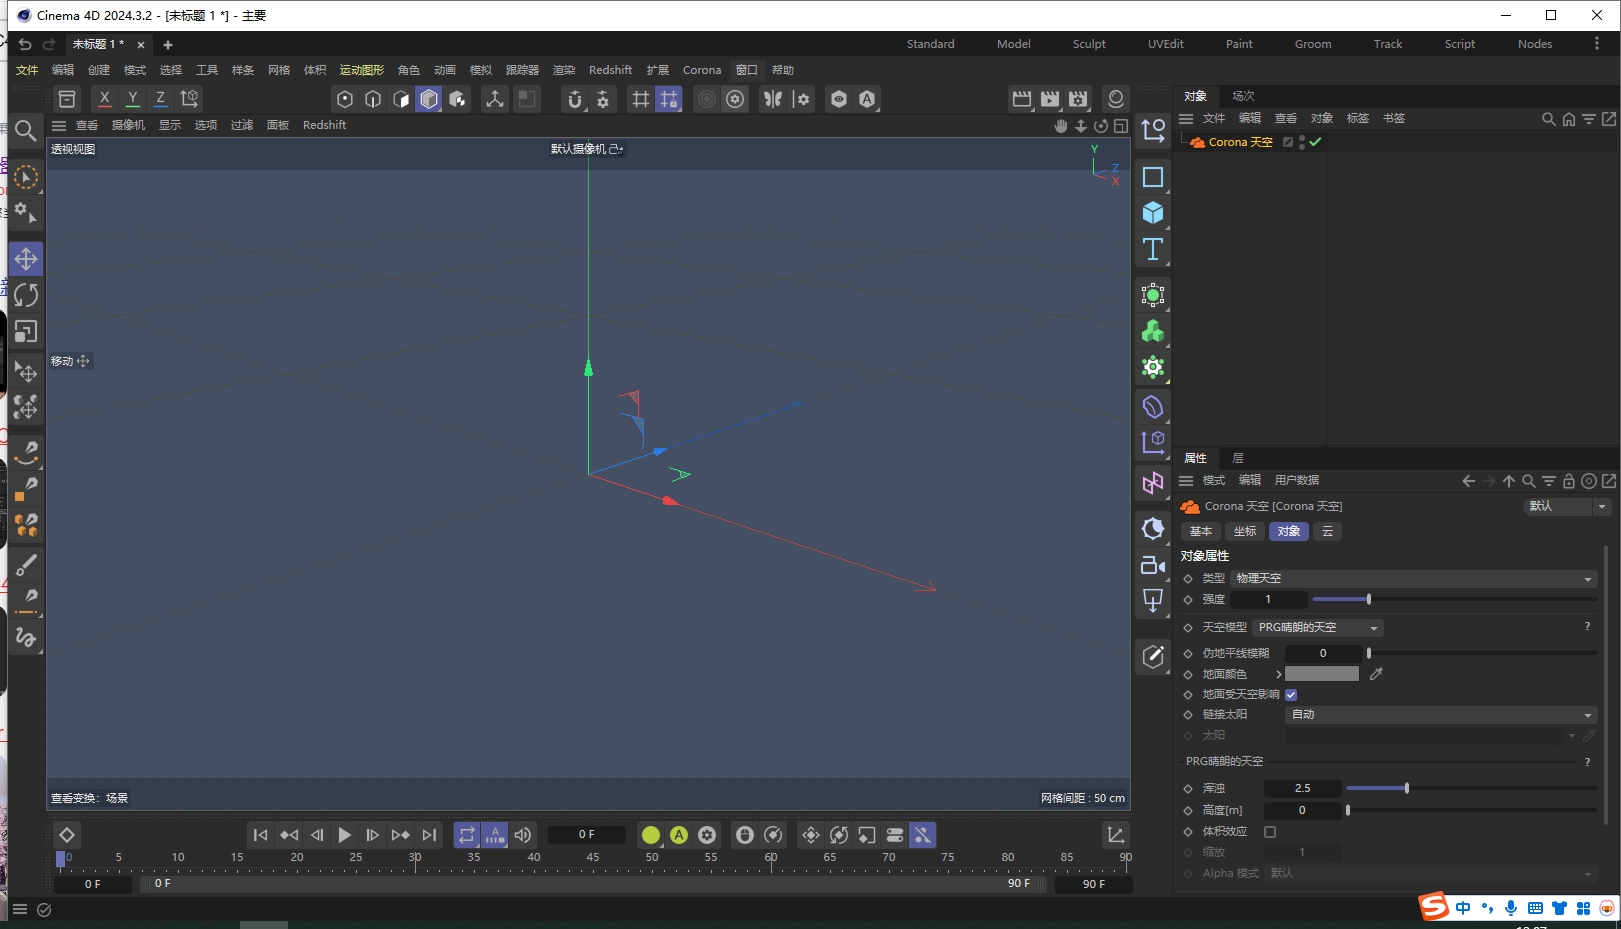Toggle X axis lock
The image size is (1621, 929).
(x=104, y=99)
